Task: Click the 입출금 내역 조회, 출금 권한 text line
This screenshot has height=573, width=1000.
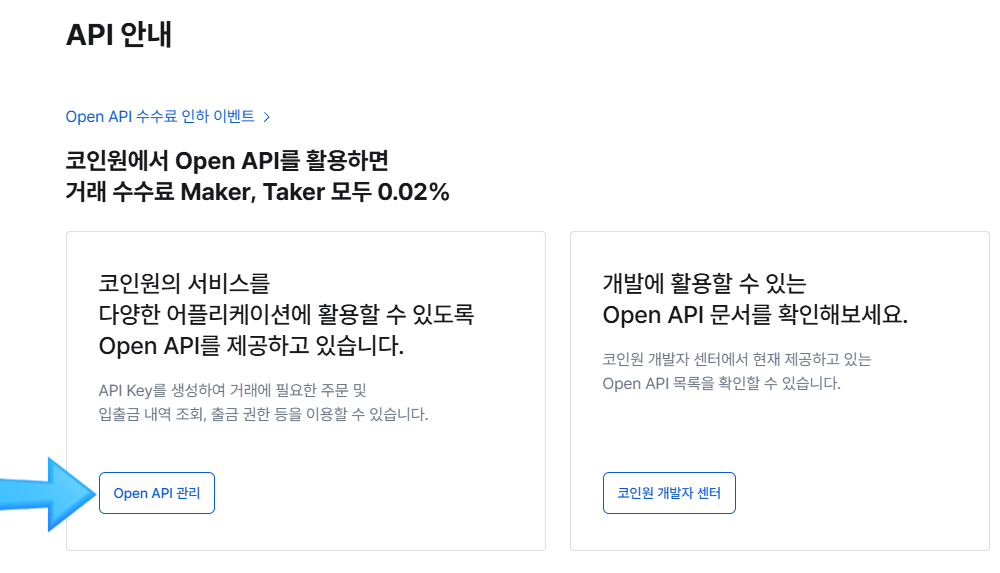Action: click(263, 414)
